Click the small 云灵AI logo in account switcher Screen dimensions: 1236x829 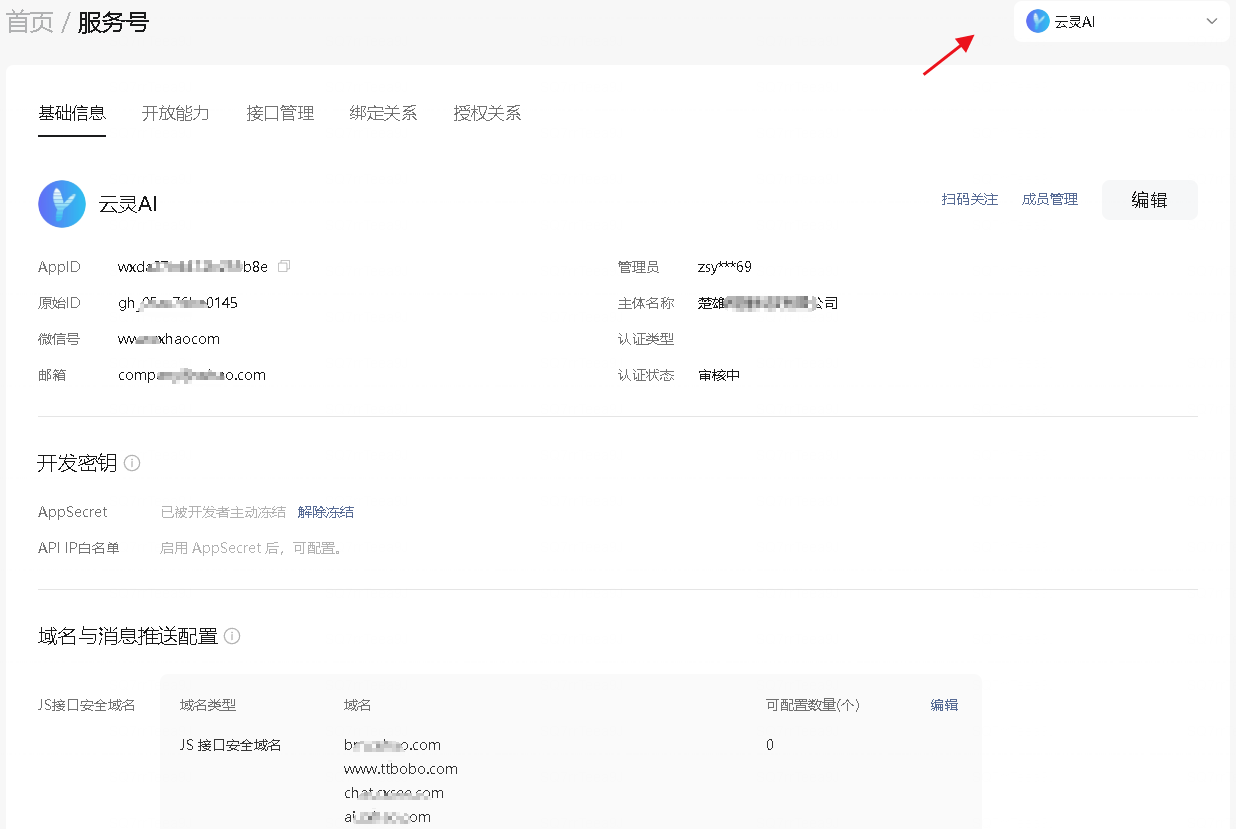pyautogui.click(x=1037, y=21)
